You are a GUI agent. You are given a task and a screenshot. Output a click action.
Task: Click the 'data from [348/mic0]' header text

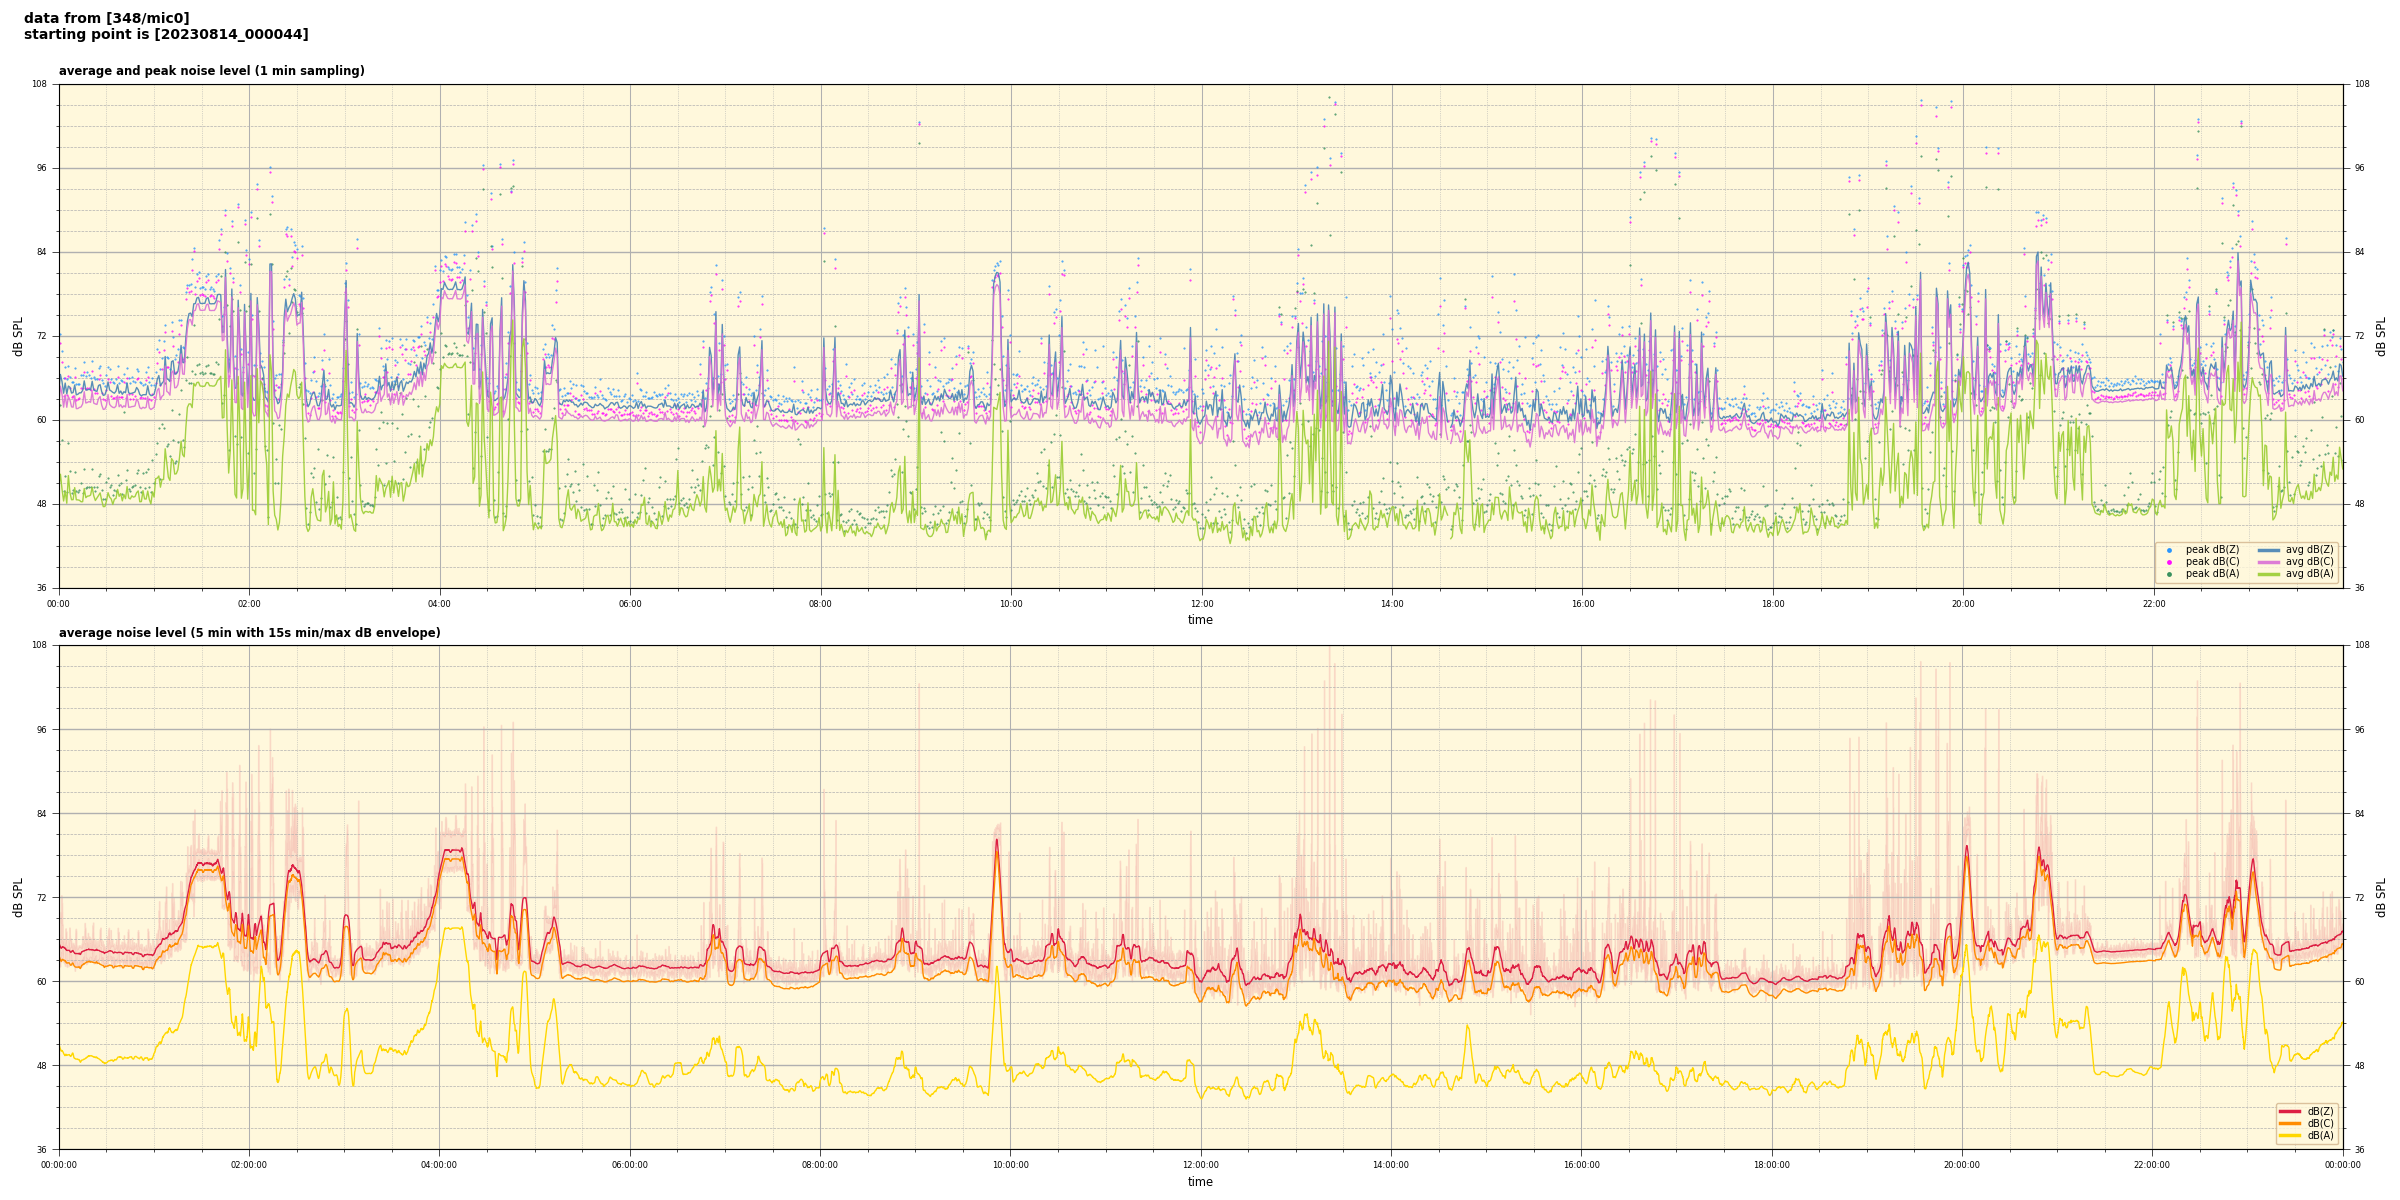[106, 18]
